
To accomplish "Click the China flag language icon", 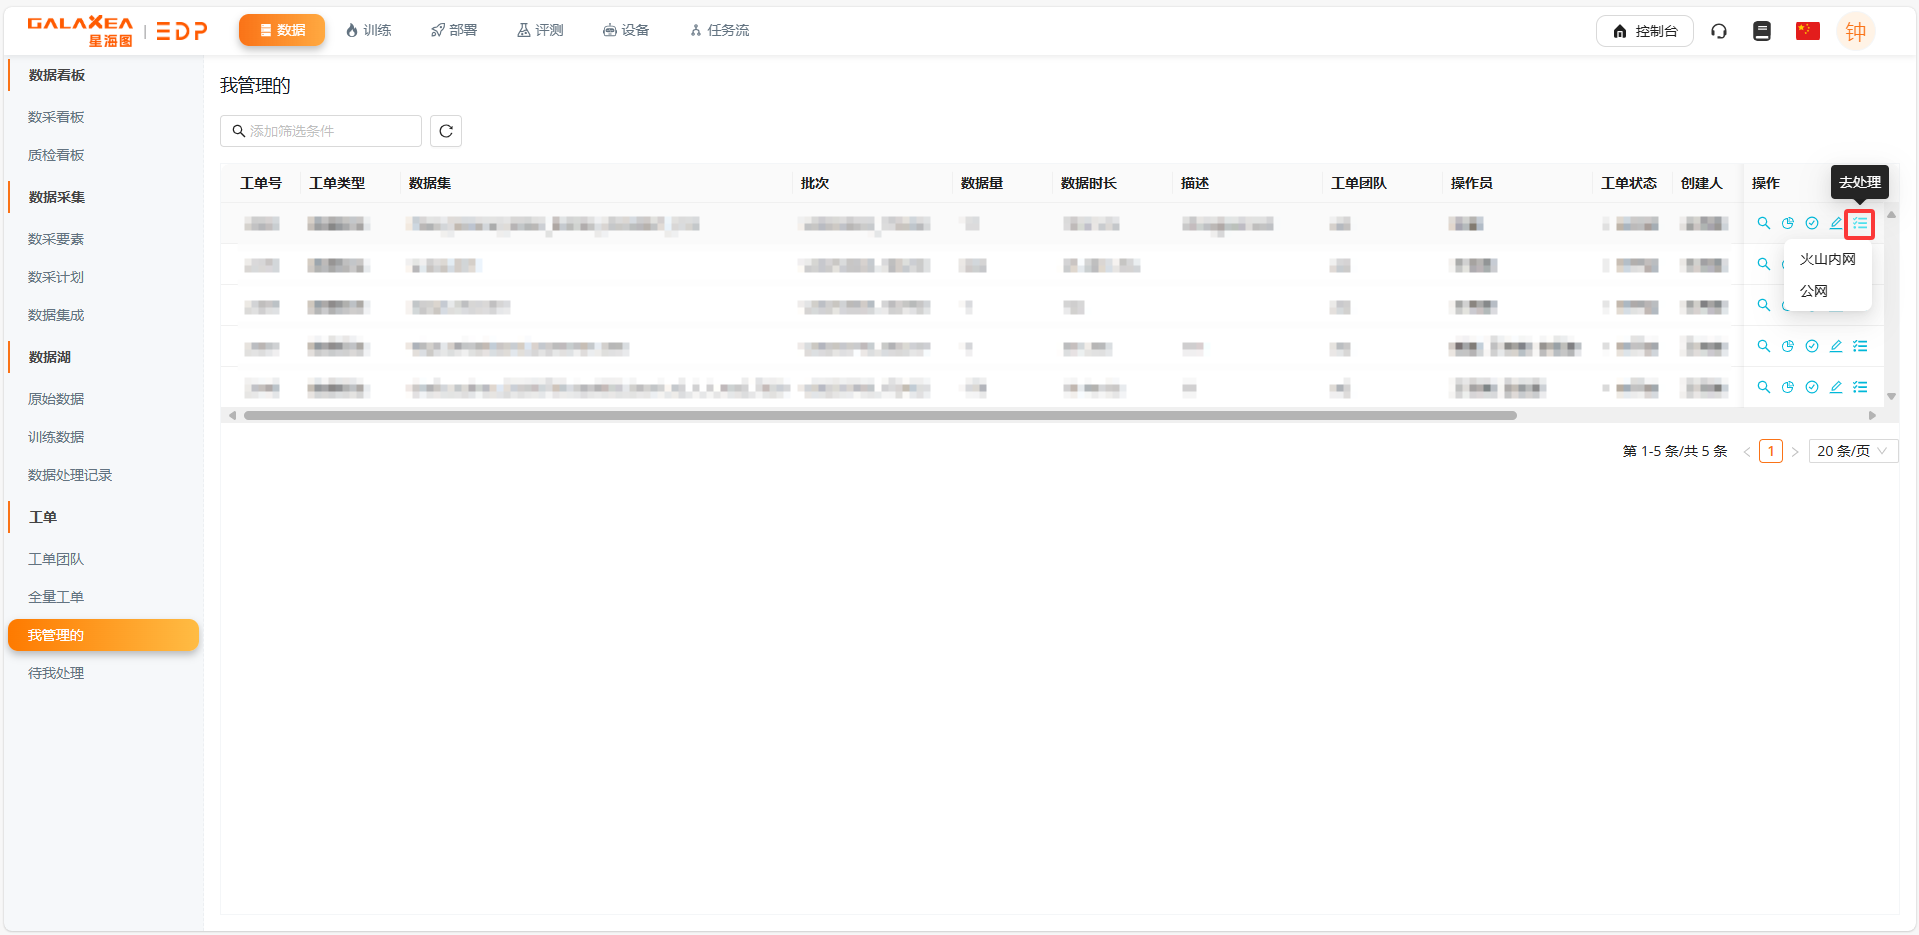I will [x=1807, y=31].
